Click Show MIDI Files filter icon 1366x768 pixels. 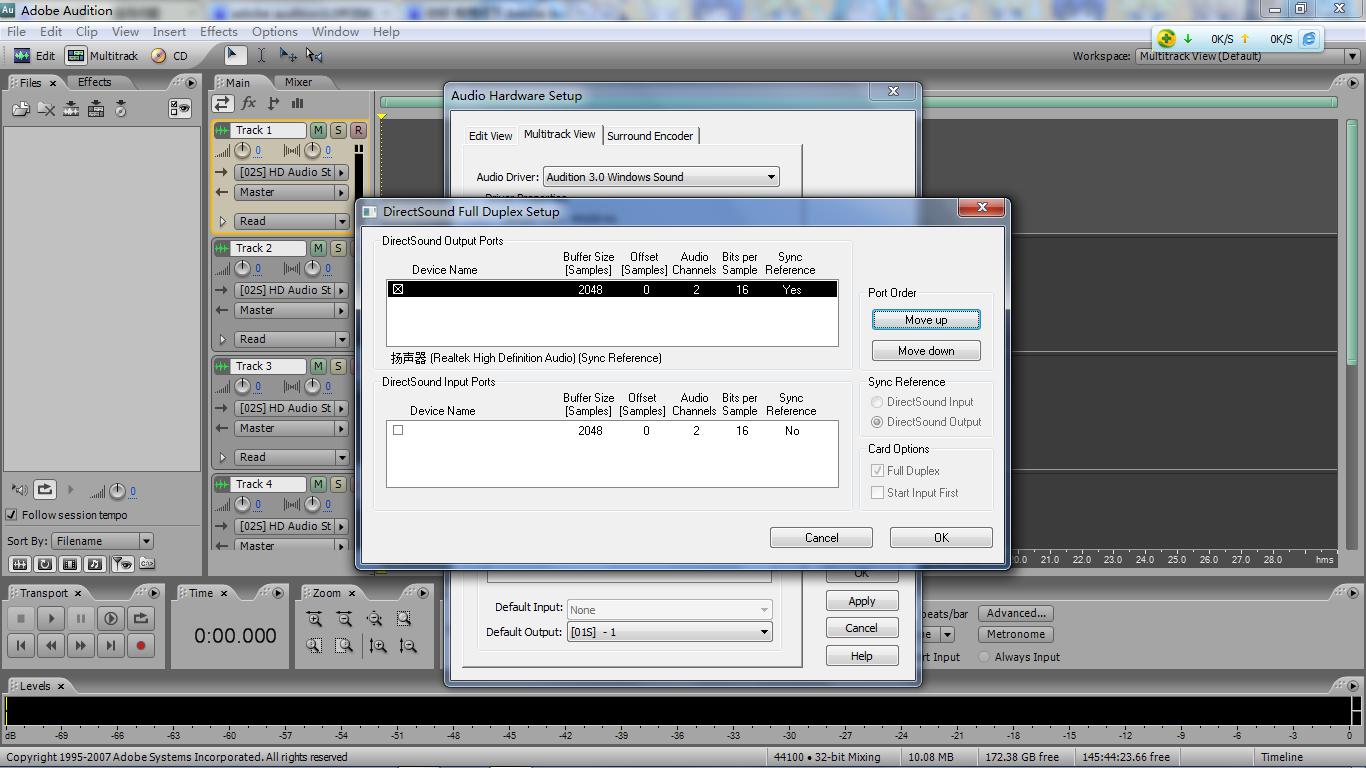tap(95, 565)
